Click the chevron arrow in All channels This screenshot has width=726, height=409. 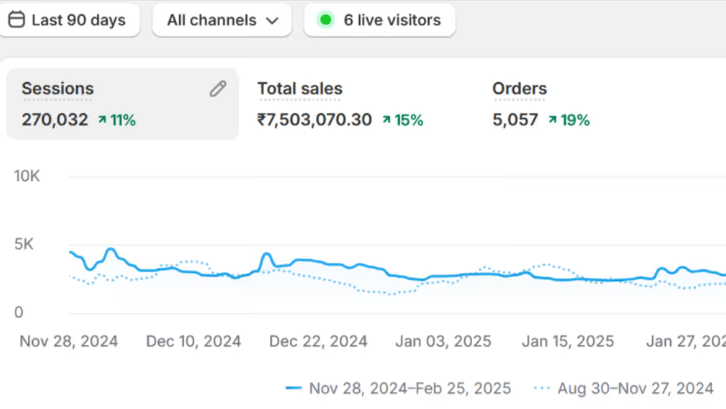click(271, 21)
